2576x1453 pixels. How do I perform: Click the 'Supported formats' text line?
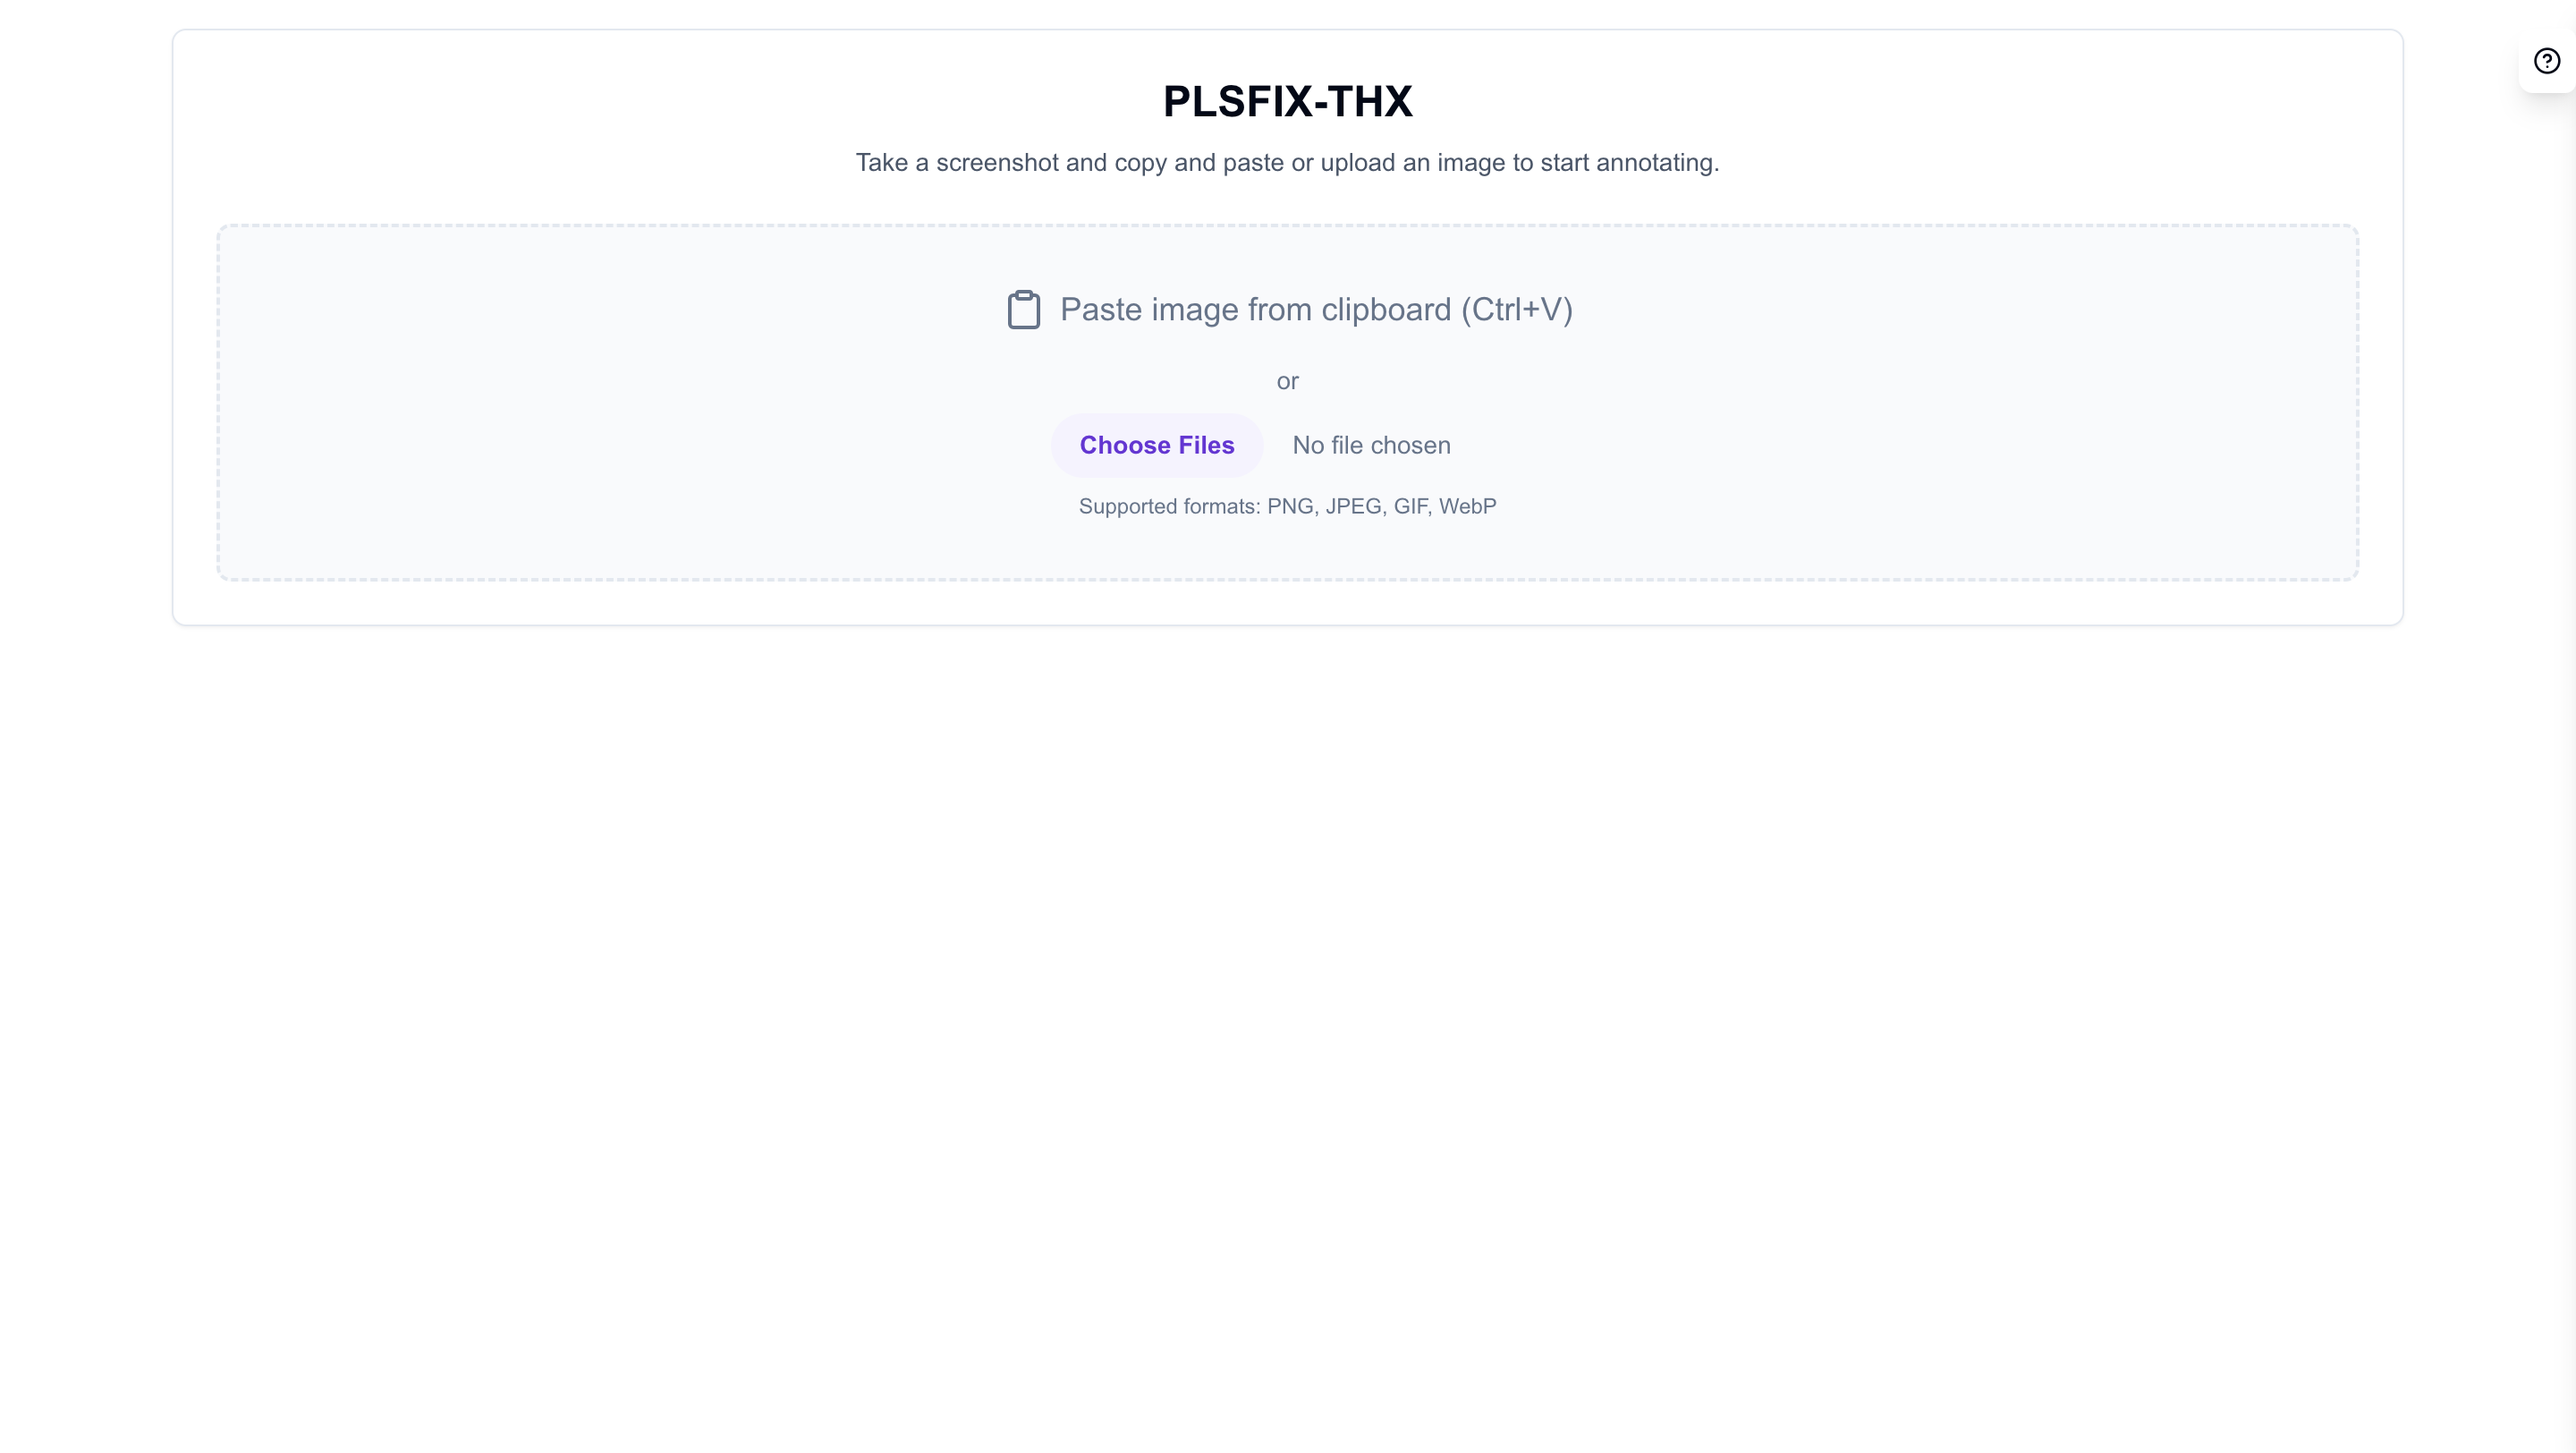pos(1287,506)
